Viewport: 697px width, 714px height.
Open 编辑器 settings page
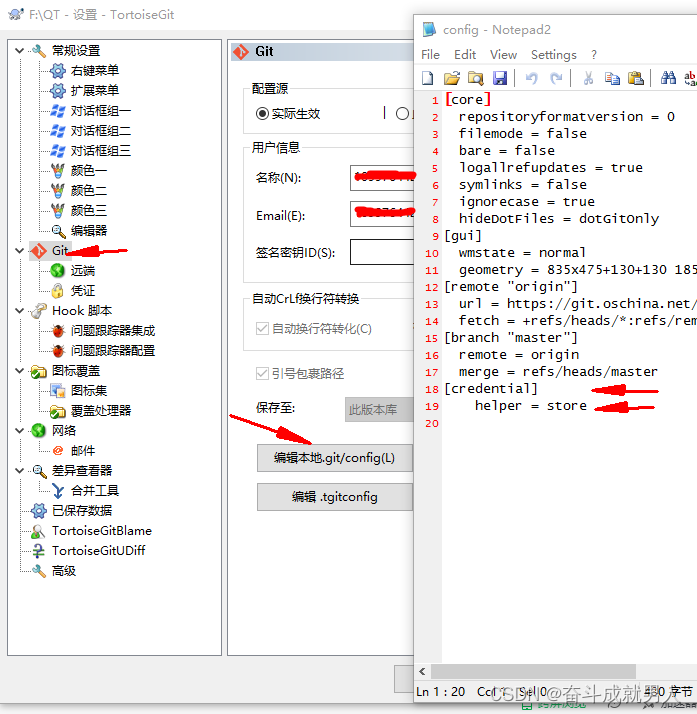click(x=89, y=231)
